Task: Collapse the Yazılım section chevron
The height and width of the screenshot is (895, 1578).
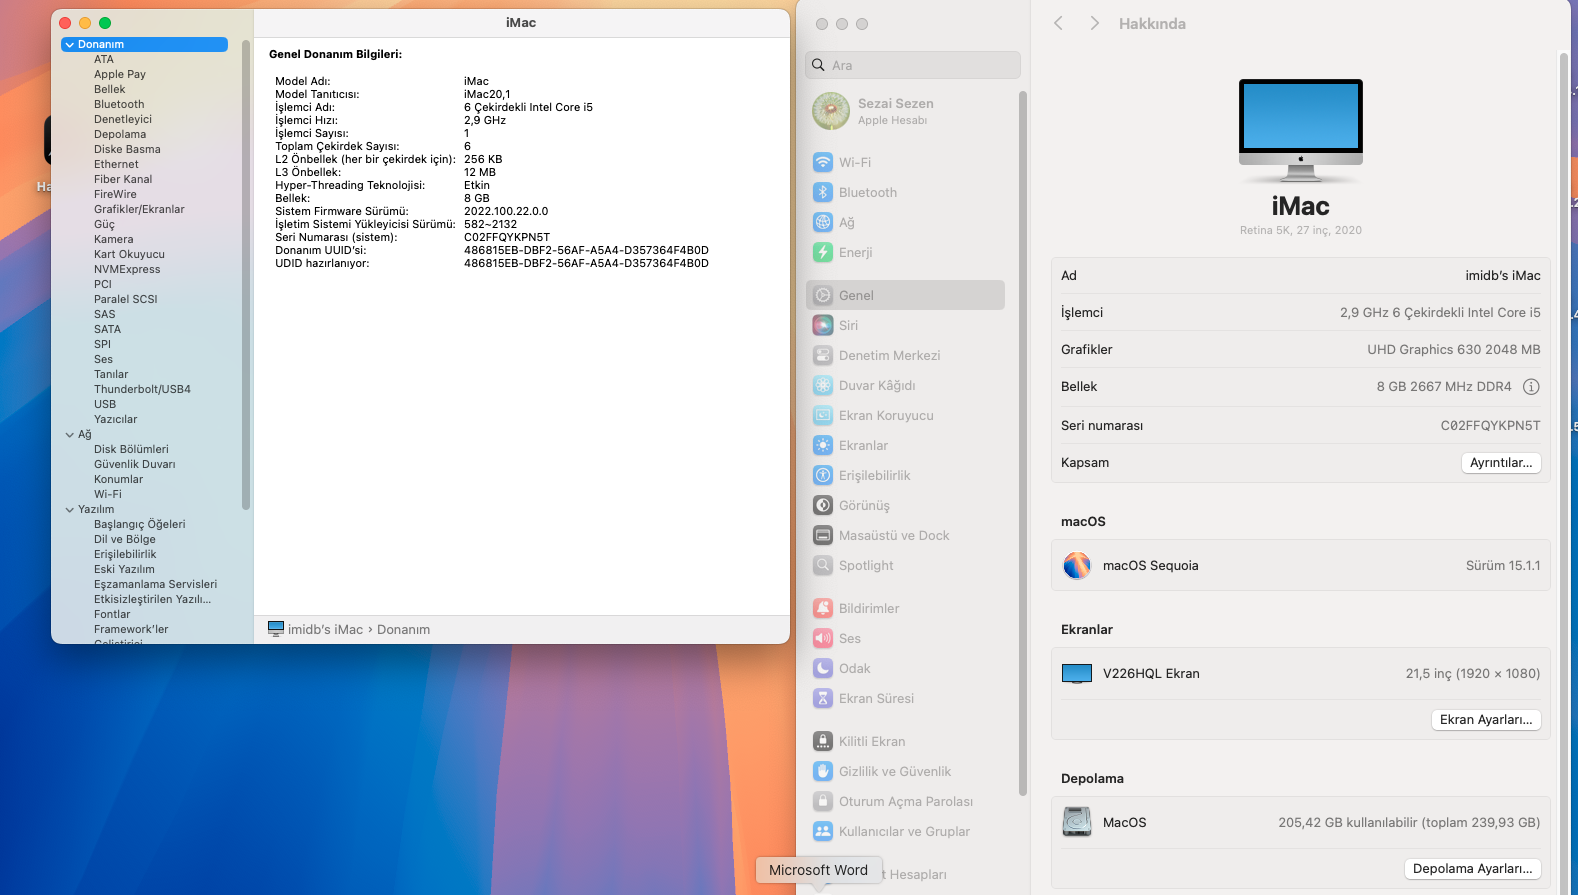Action: 70,510
